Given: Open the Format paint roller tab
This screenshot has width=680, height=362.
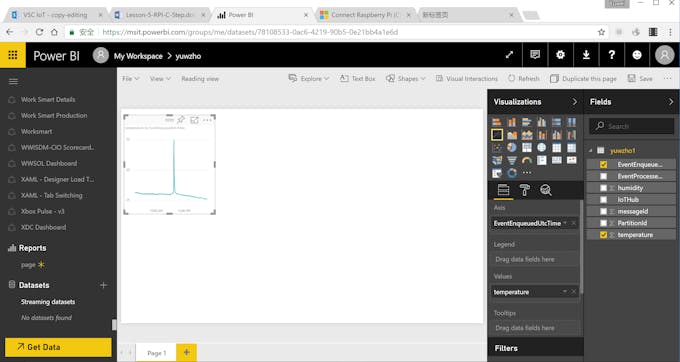Looking at the screenshot, I should click(x=524, y=190).
